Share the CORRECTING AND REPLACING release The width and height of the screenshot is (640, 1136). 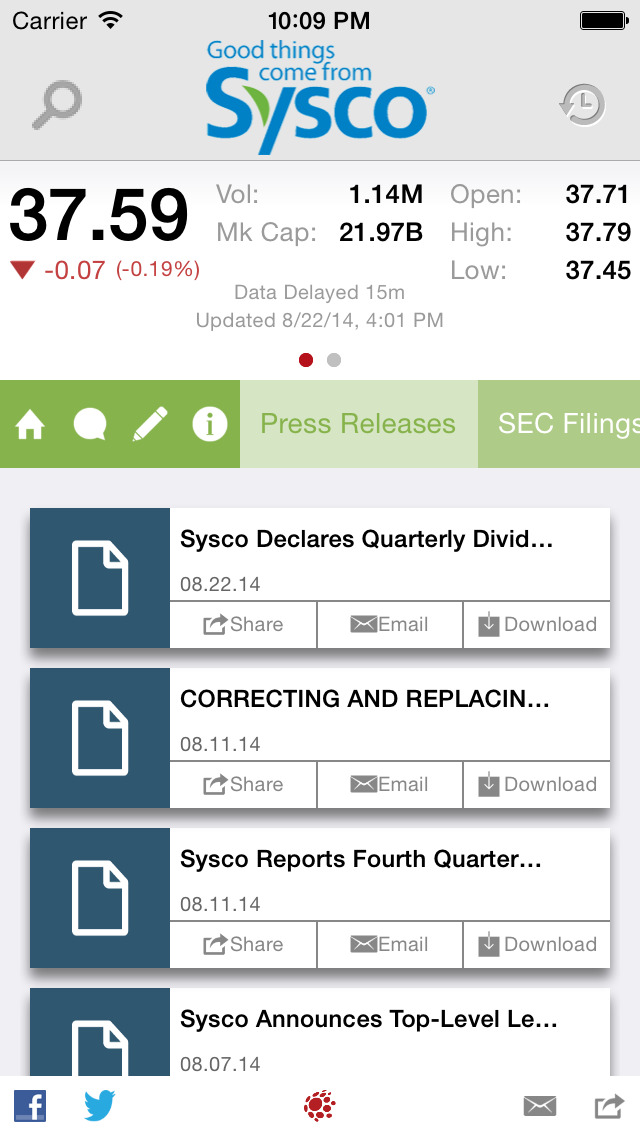coord(244,785)
